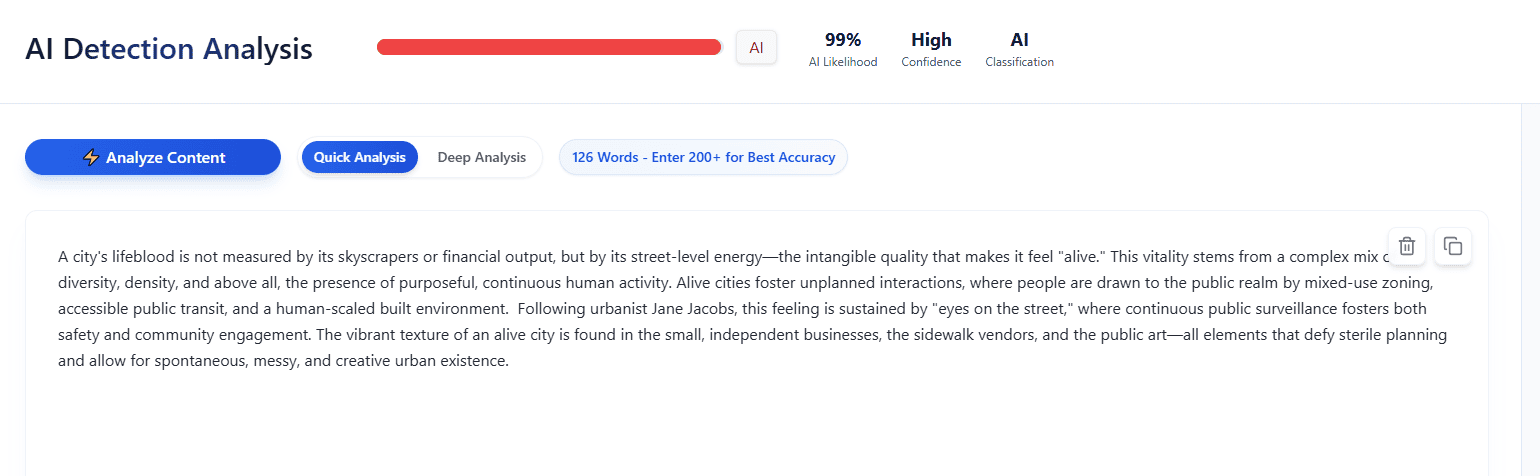Click the "Confidence" caption
Image resolution: width=1540 pixels, height=476 pixels.
931,62
